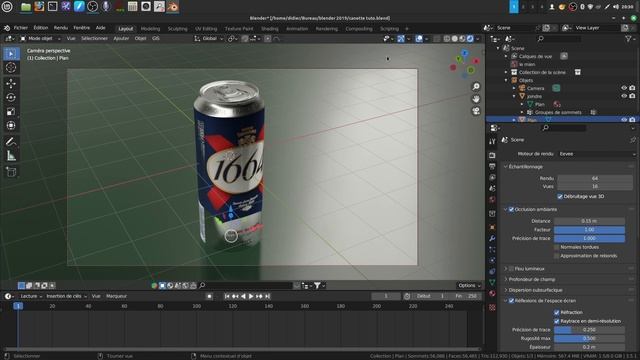Toggle Raytrace en demi-résolution checkbox

click(x=556, y=321)
